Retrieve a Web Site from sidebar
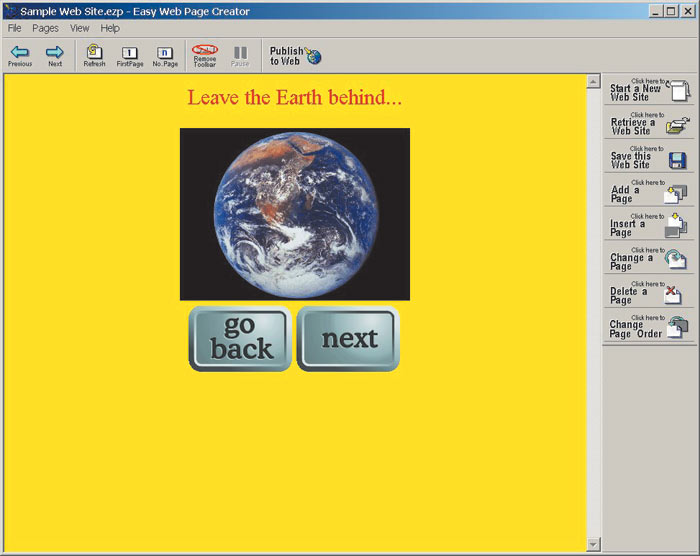Screen dimensions: 700x556 [648, 125]
